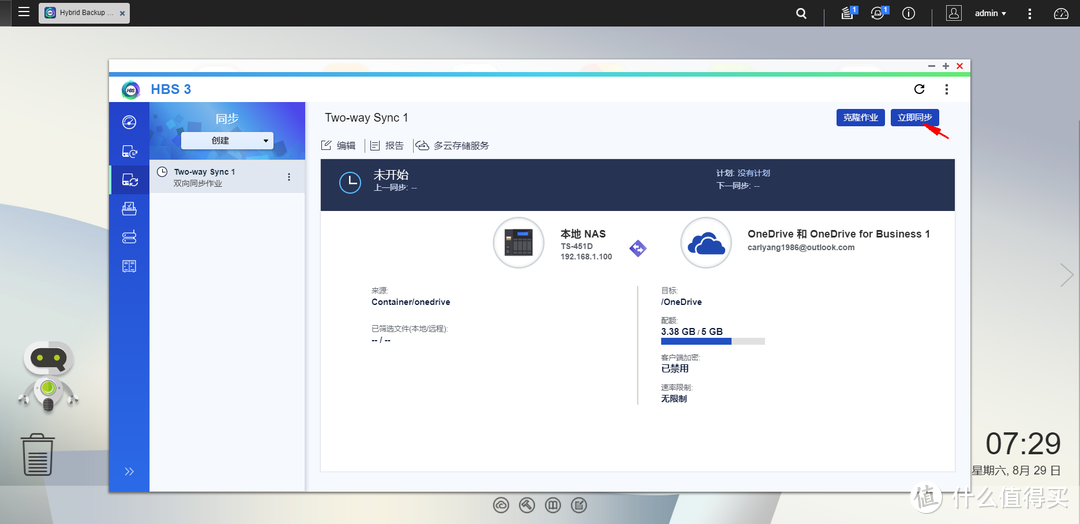Viewport: 1080px width, 524px height.
Task: Click the Two-way Sync 1 heading
Action: tap(366, 118)
